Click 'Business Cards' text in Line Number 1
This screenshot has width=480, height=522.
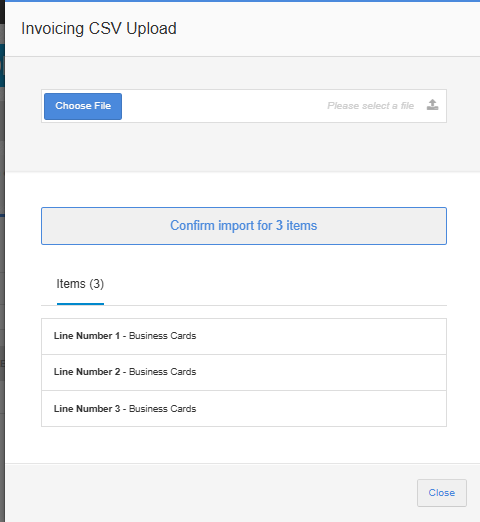tap(162, 336)
